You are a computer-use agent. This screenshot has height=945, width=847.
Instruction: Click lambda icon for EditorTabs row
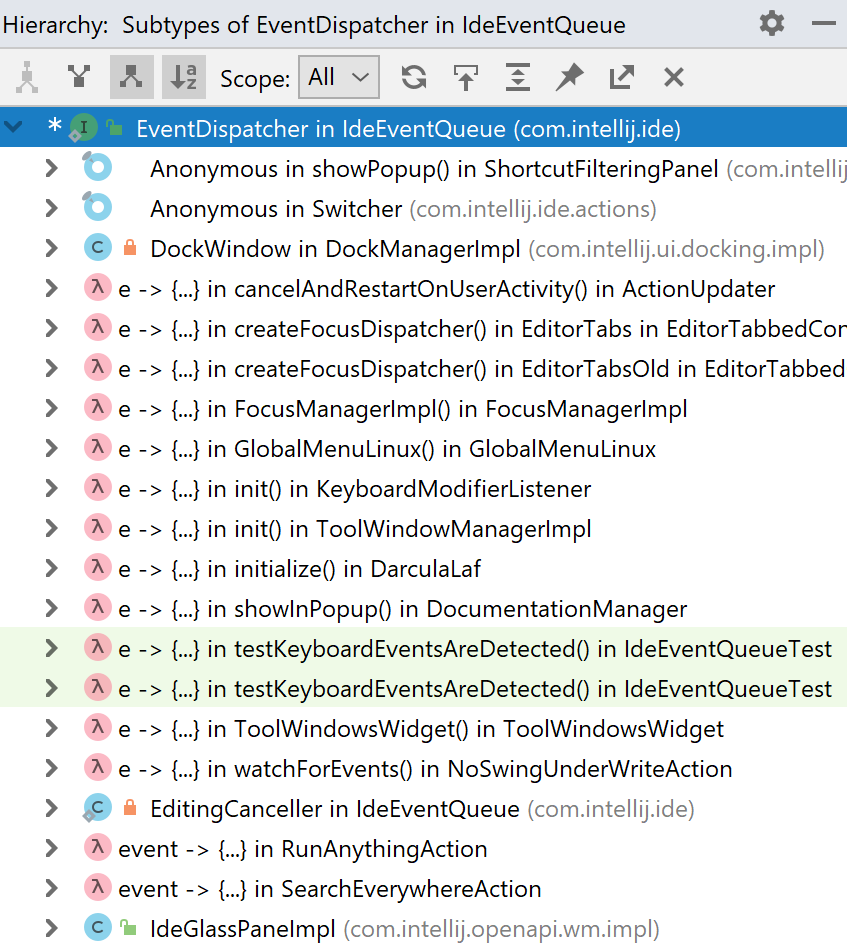[98, 328]
